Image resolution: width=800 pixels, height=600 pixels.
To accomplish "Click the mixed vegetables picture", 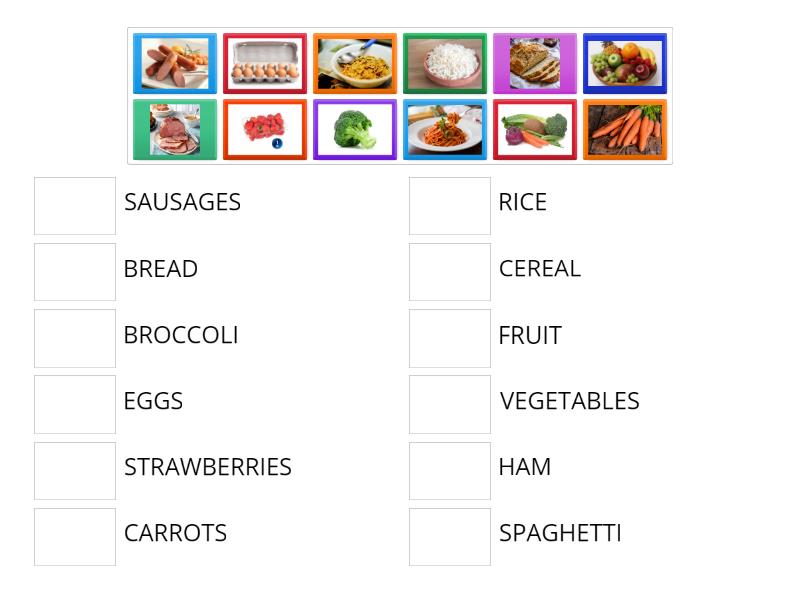I will click(534, 129).
